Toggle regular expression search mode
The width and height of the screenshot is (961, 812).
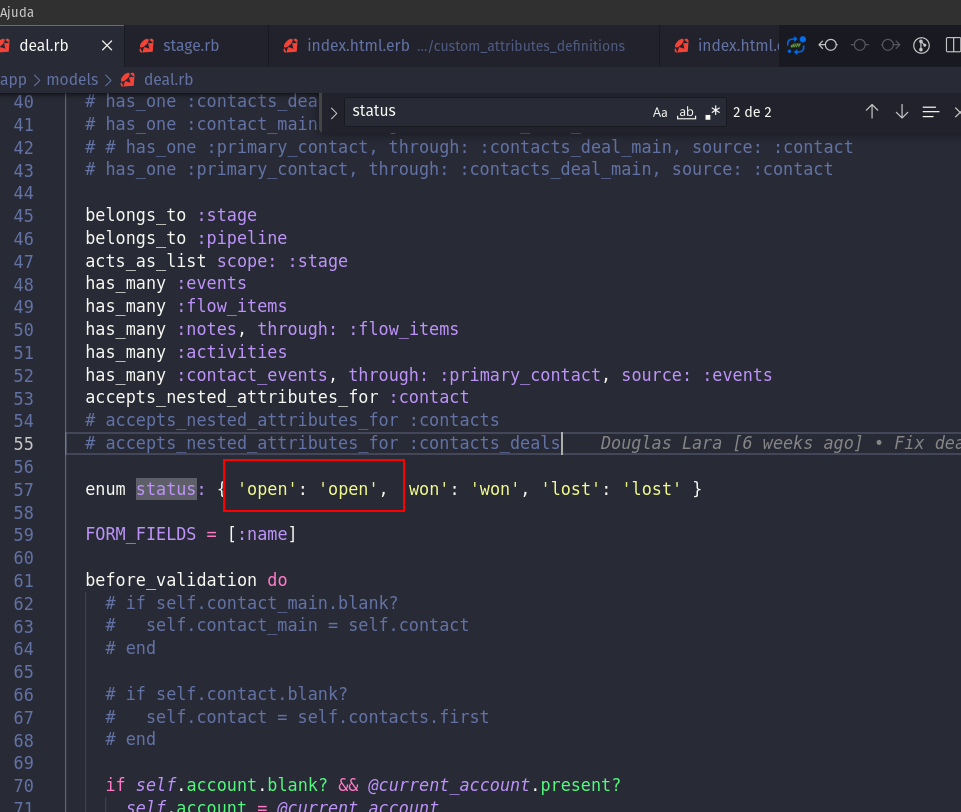pyautogui.click(x=712, y=112)
